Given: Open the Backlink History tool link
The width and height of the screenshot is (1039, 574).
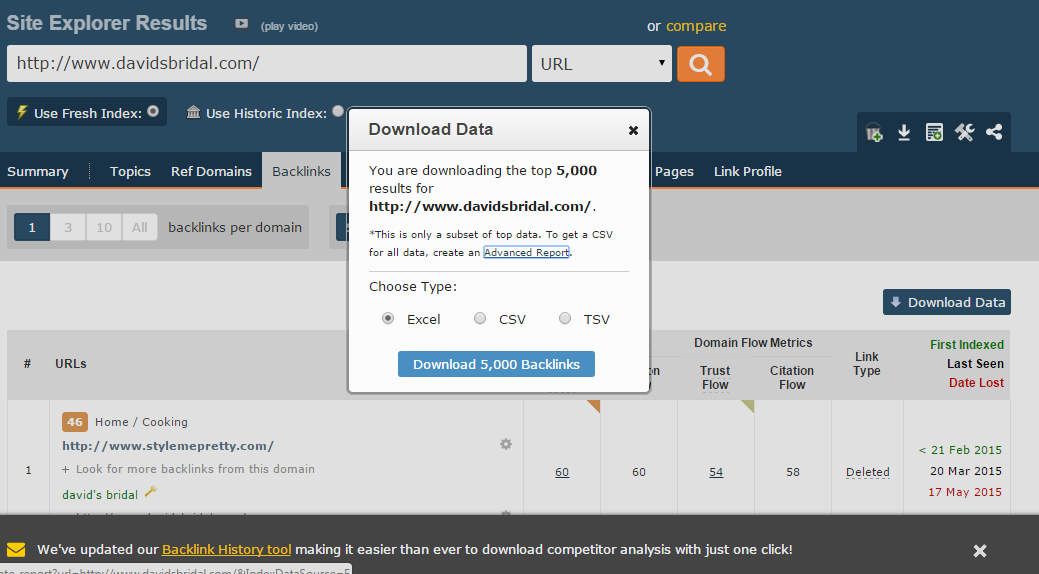Looking at the screenshot, I should tap(227, 549).
